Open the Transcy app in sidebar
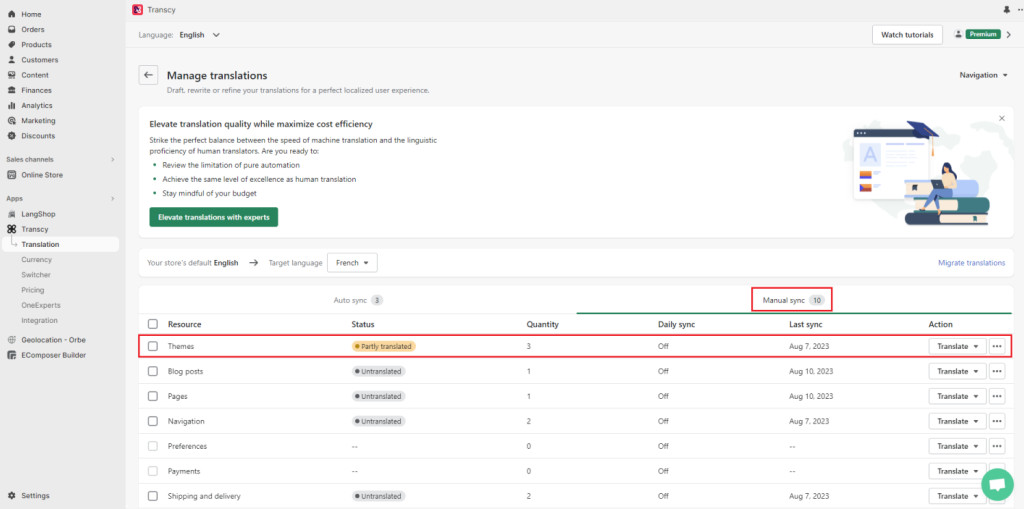Image resolution: width=1024 pixels, height=509 pixels. pos(35,229)
